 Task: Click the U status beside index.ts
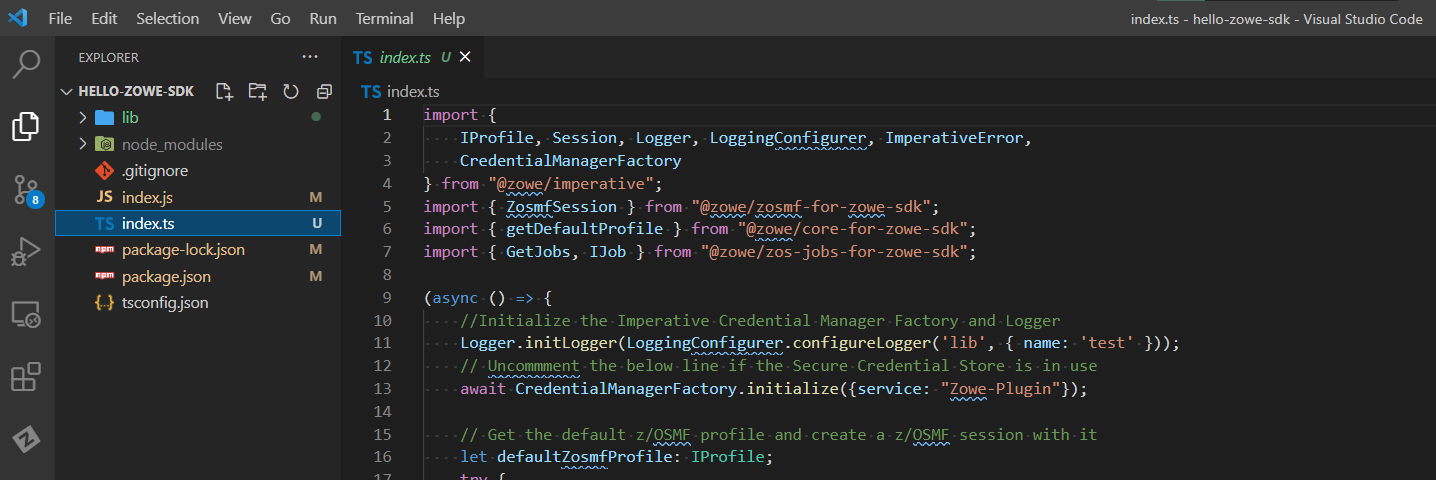coord(316,223)
